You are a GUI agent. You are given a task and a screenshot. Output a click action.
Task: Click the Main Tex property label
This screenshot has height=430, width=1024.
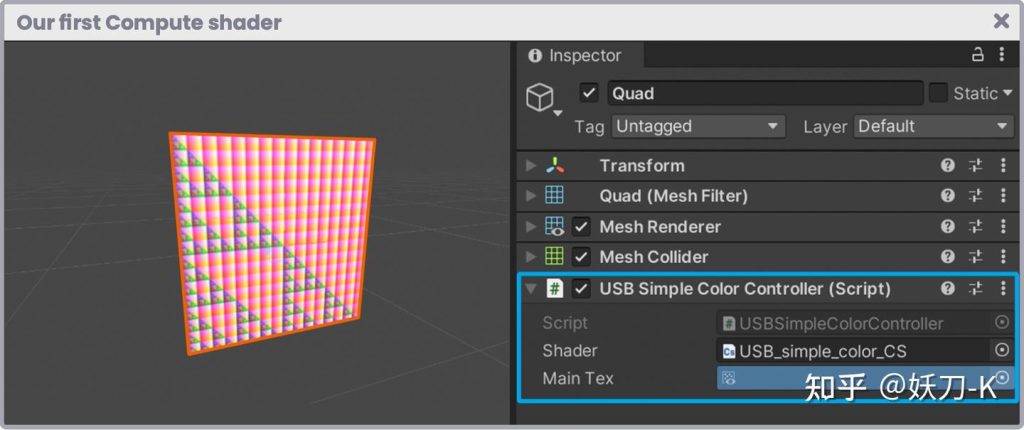tap(577, 378)
